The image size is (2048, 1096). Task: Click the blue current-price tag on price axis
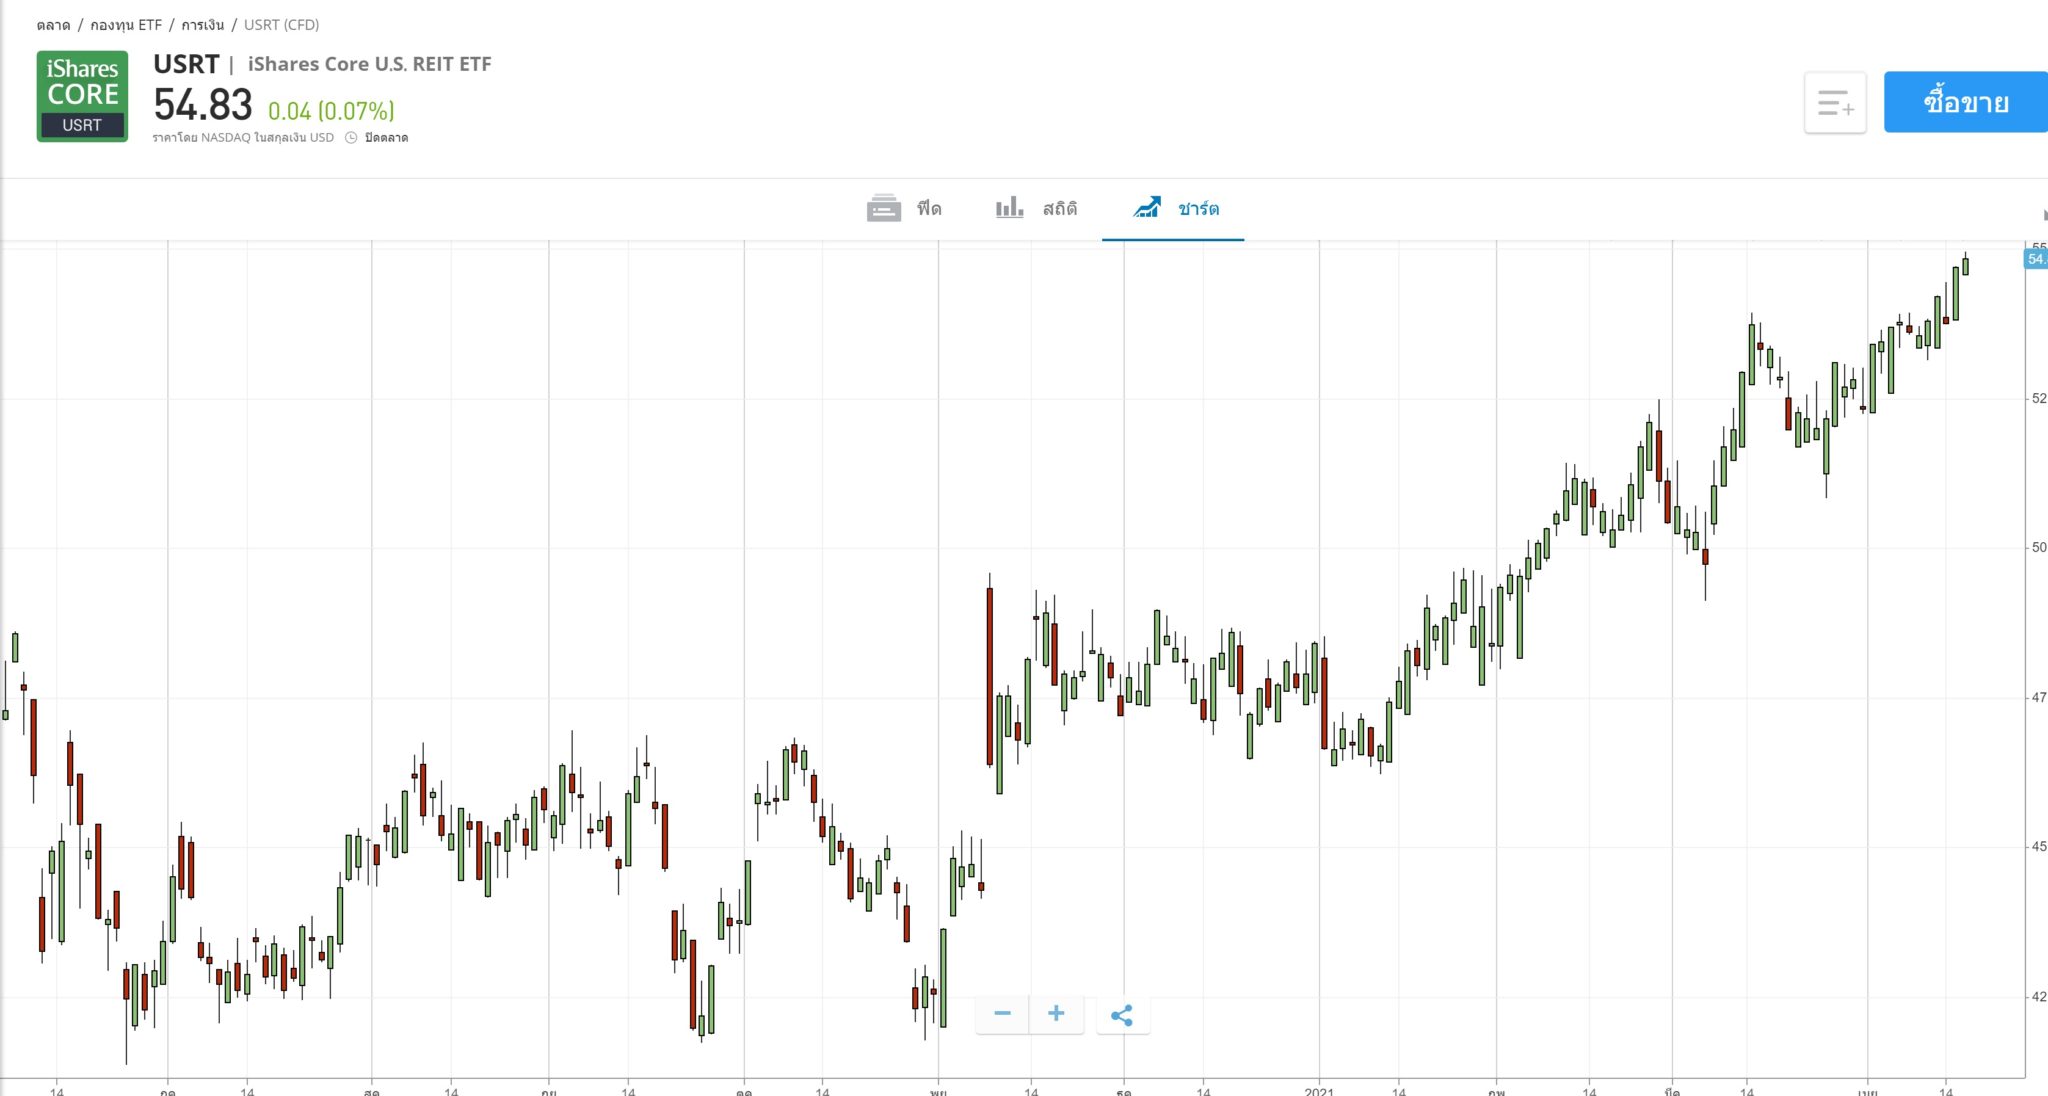click(x=2035, y=259)
